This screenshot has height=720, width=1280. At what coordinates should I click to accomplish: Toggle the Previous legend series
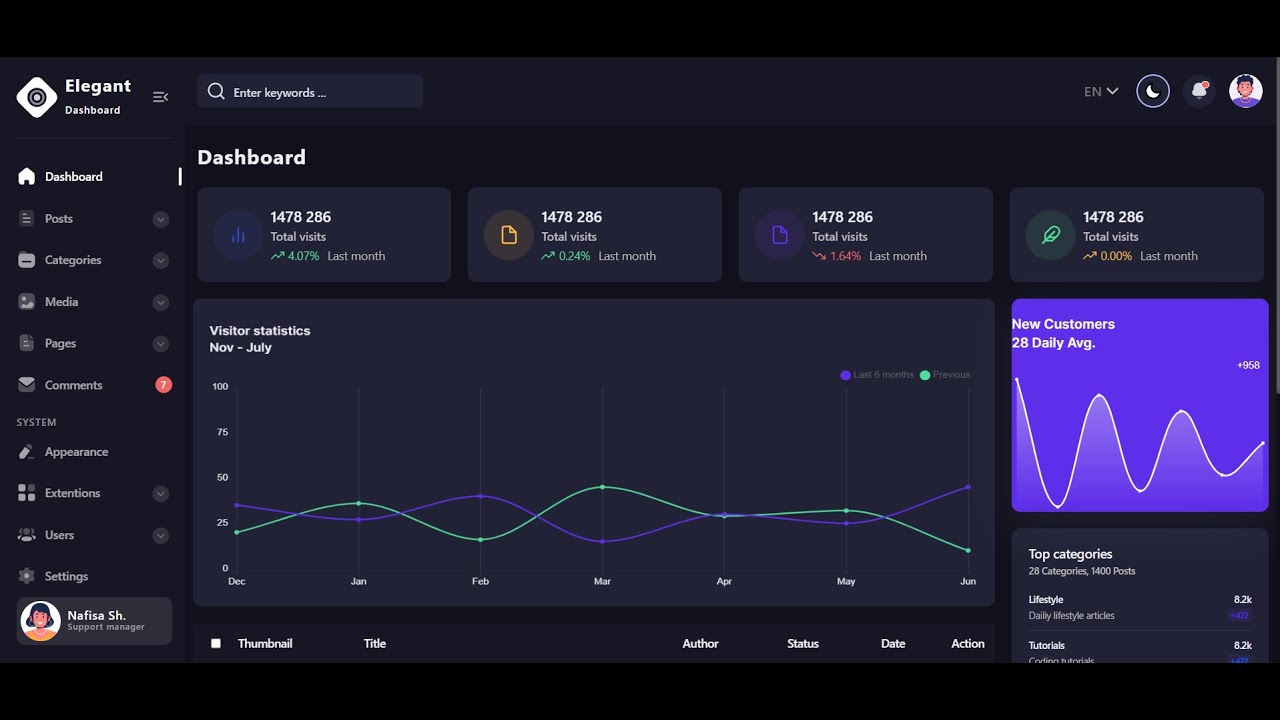[x=945, y=375]
